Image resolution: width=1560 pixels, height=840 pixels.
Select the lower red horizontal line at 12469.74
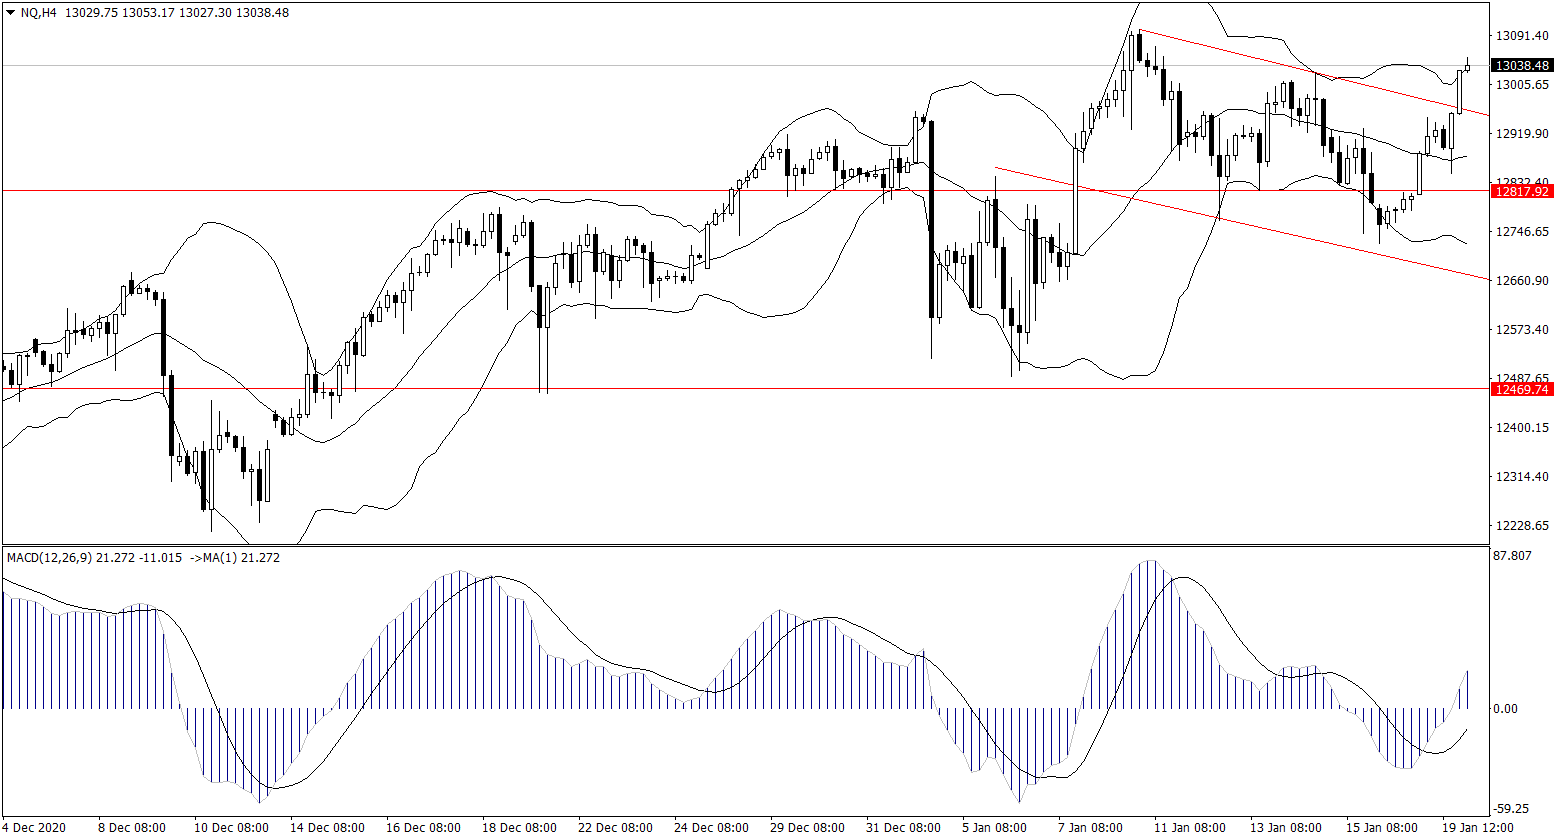(700, 388)
